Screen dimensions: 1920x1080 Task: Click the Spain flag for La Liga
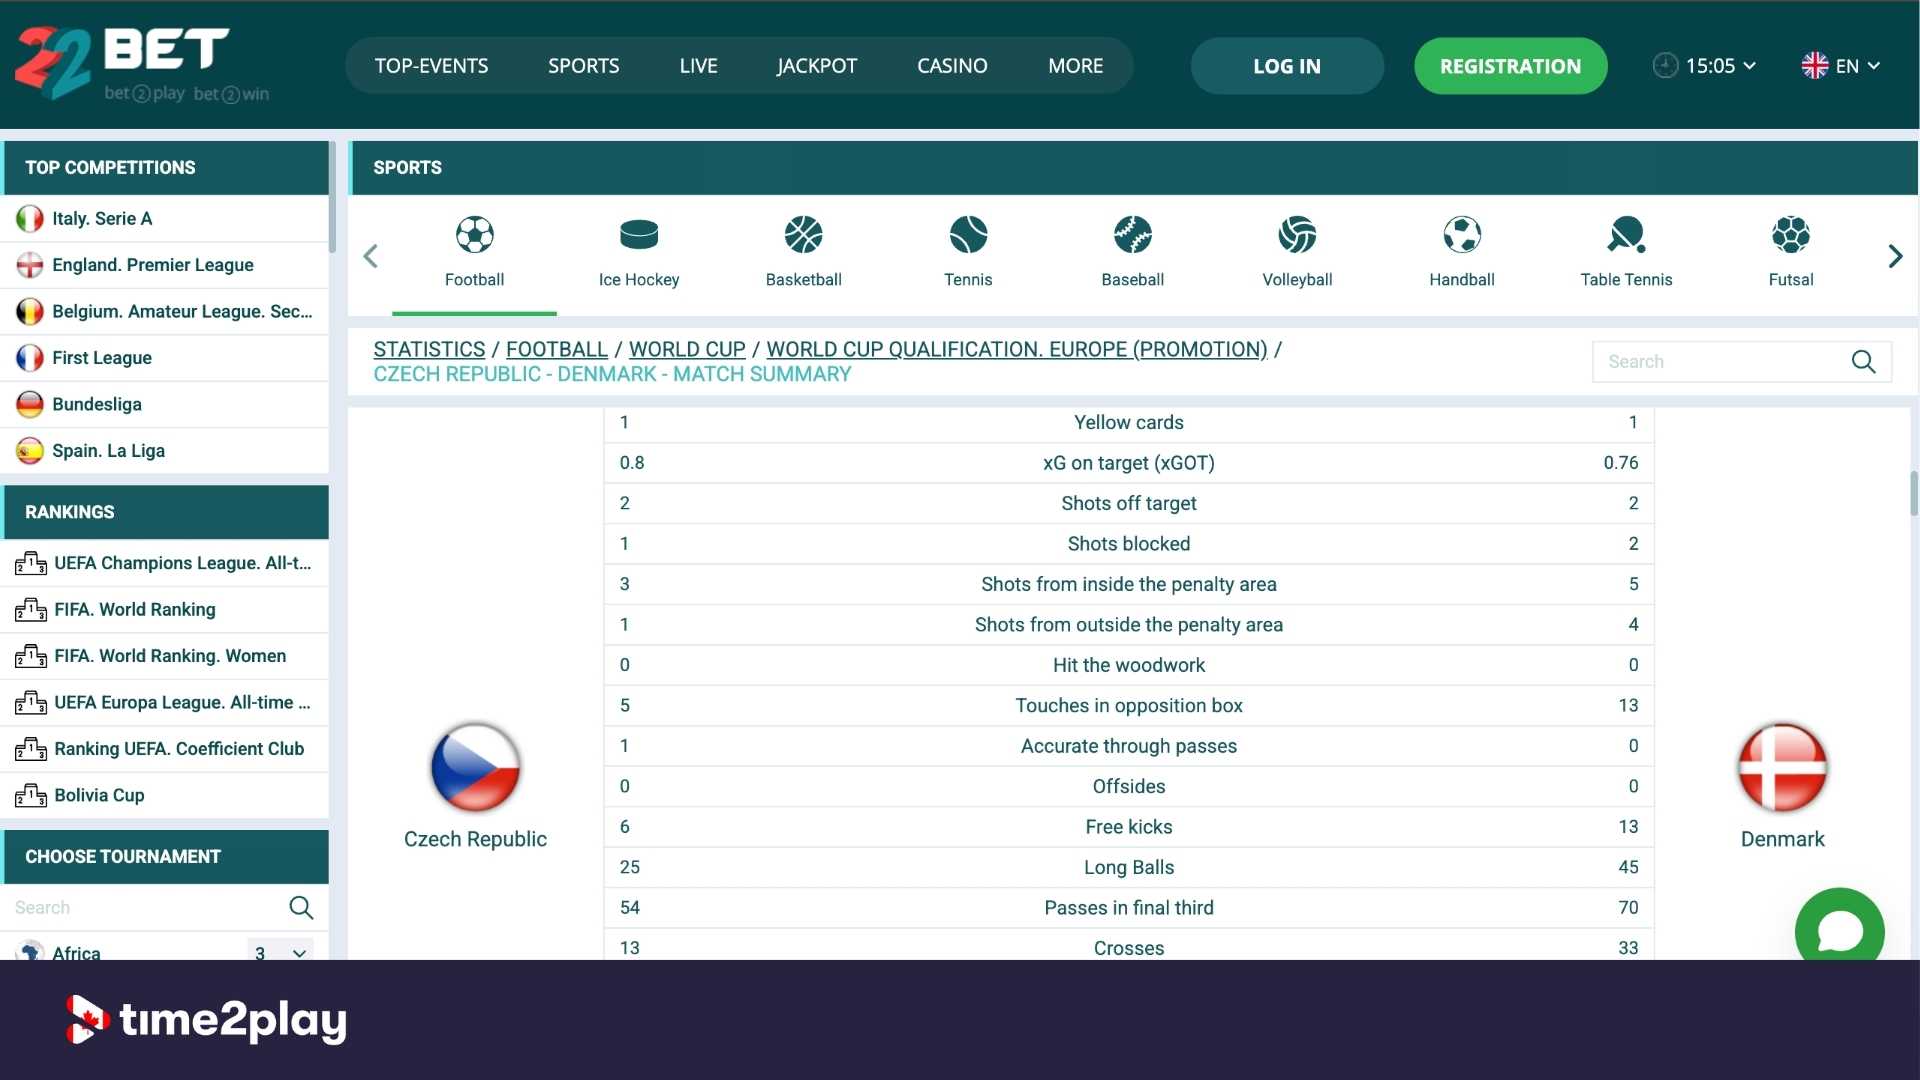pos(30,451)
